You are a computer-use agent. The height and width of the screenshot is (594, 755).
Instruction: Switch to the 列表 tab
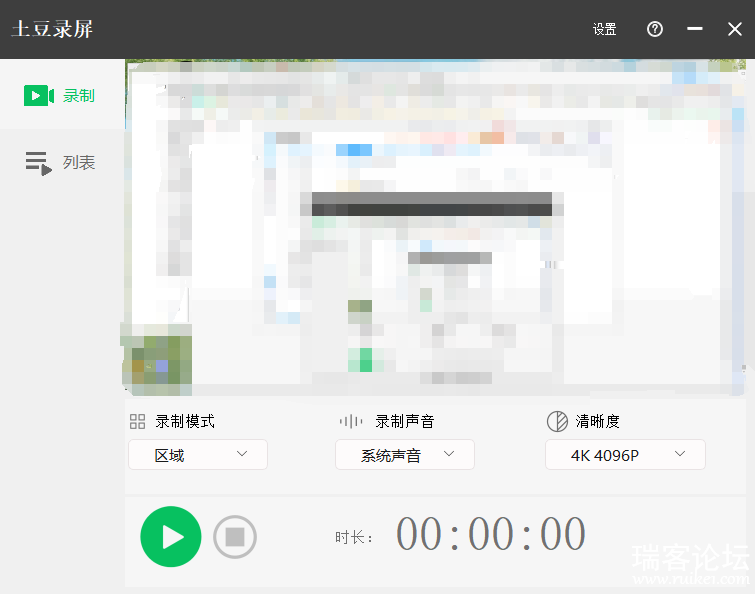[x=62, y=163]
